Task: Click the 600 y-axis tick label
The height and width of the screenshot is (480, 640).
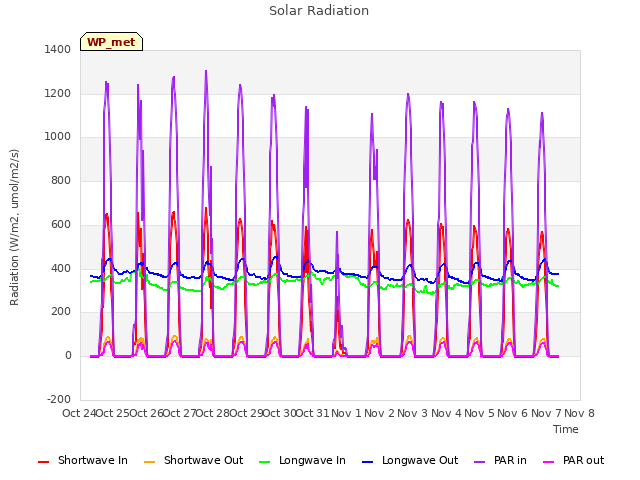Action: pyautogui.click(x=61, y=224)
